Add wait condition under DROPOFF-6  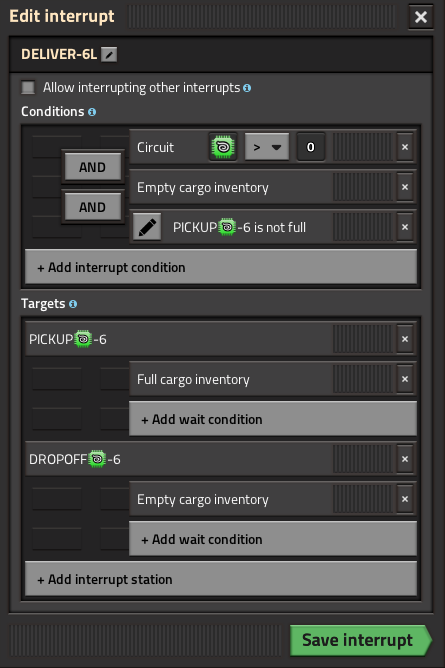tap(273, 539)
